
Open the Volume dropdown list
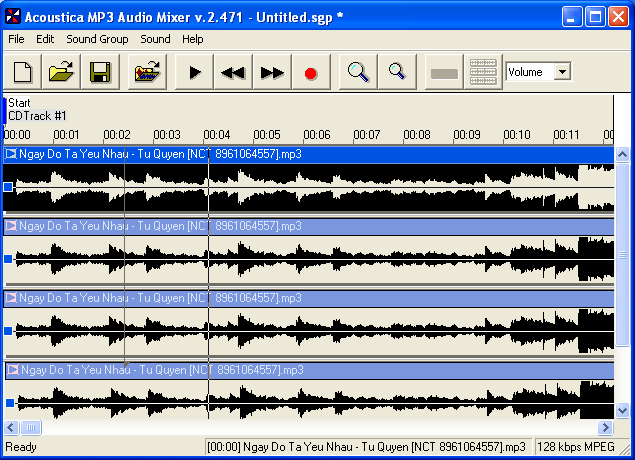562,72
